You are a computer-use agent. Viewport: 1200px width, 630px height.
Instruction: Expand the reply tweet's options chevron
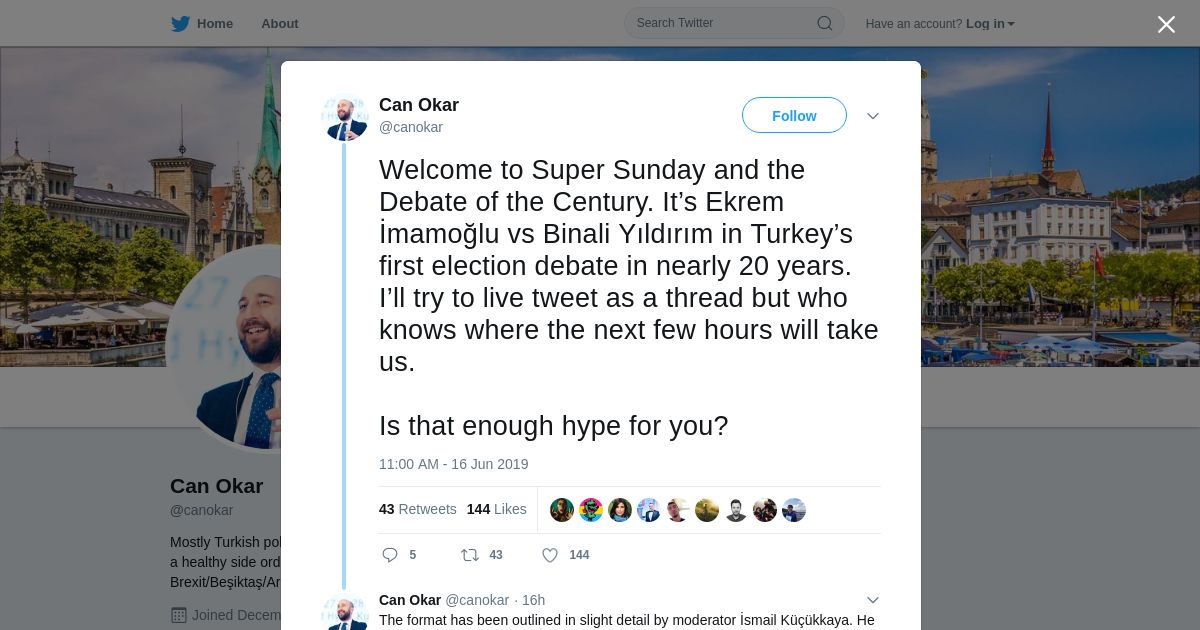click(x=873, y=600)
